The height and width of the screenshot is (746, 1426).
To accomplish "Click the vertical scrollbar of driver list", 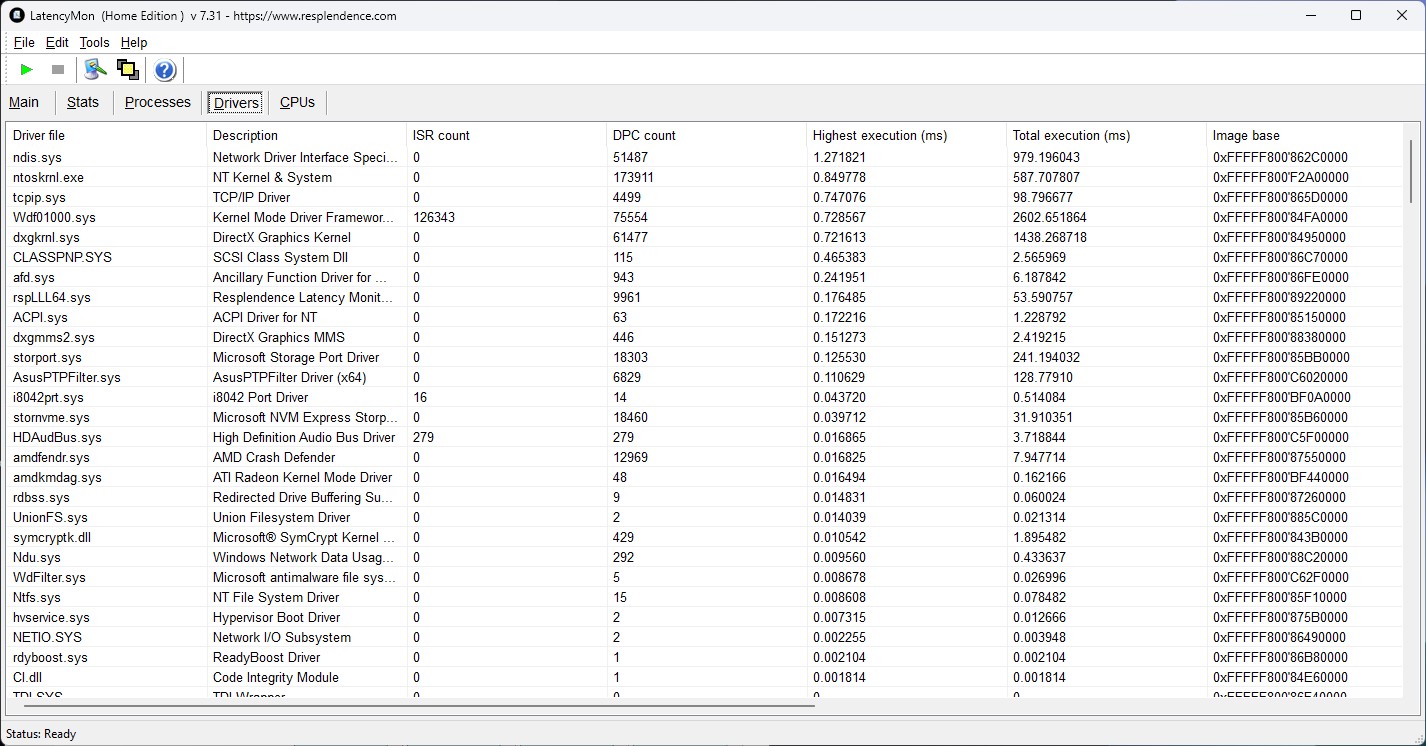I will [x=1410, y=172].
